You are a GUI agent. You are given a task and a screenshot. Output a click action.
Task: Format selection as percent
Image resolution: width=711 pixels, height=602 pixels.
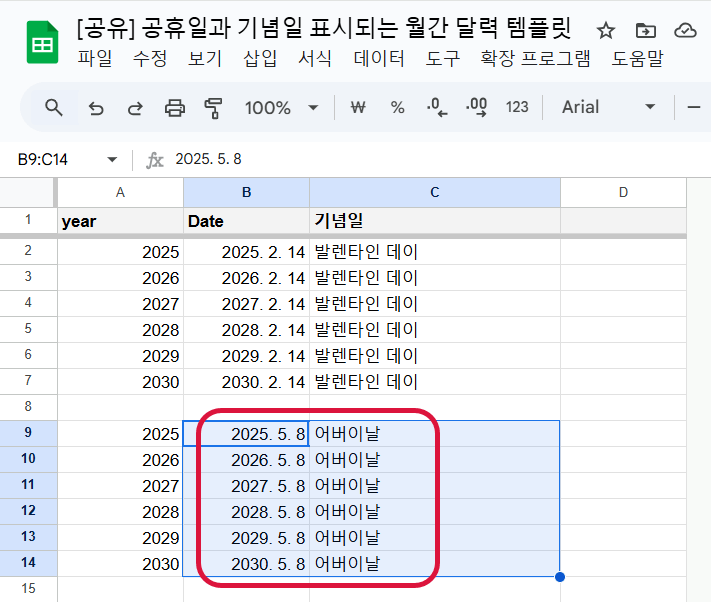[397, 107]
